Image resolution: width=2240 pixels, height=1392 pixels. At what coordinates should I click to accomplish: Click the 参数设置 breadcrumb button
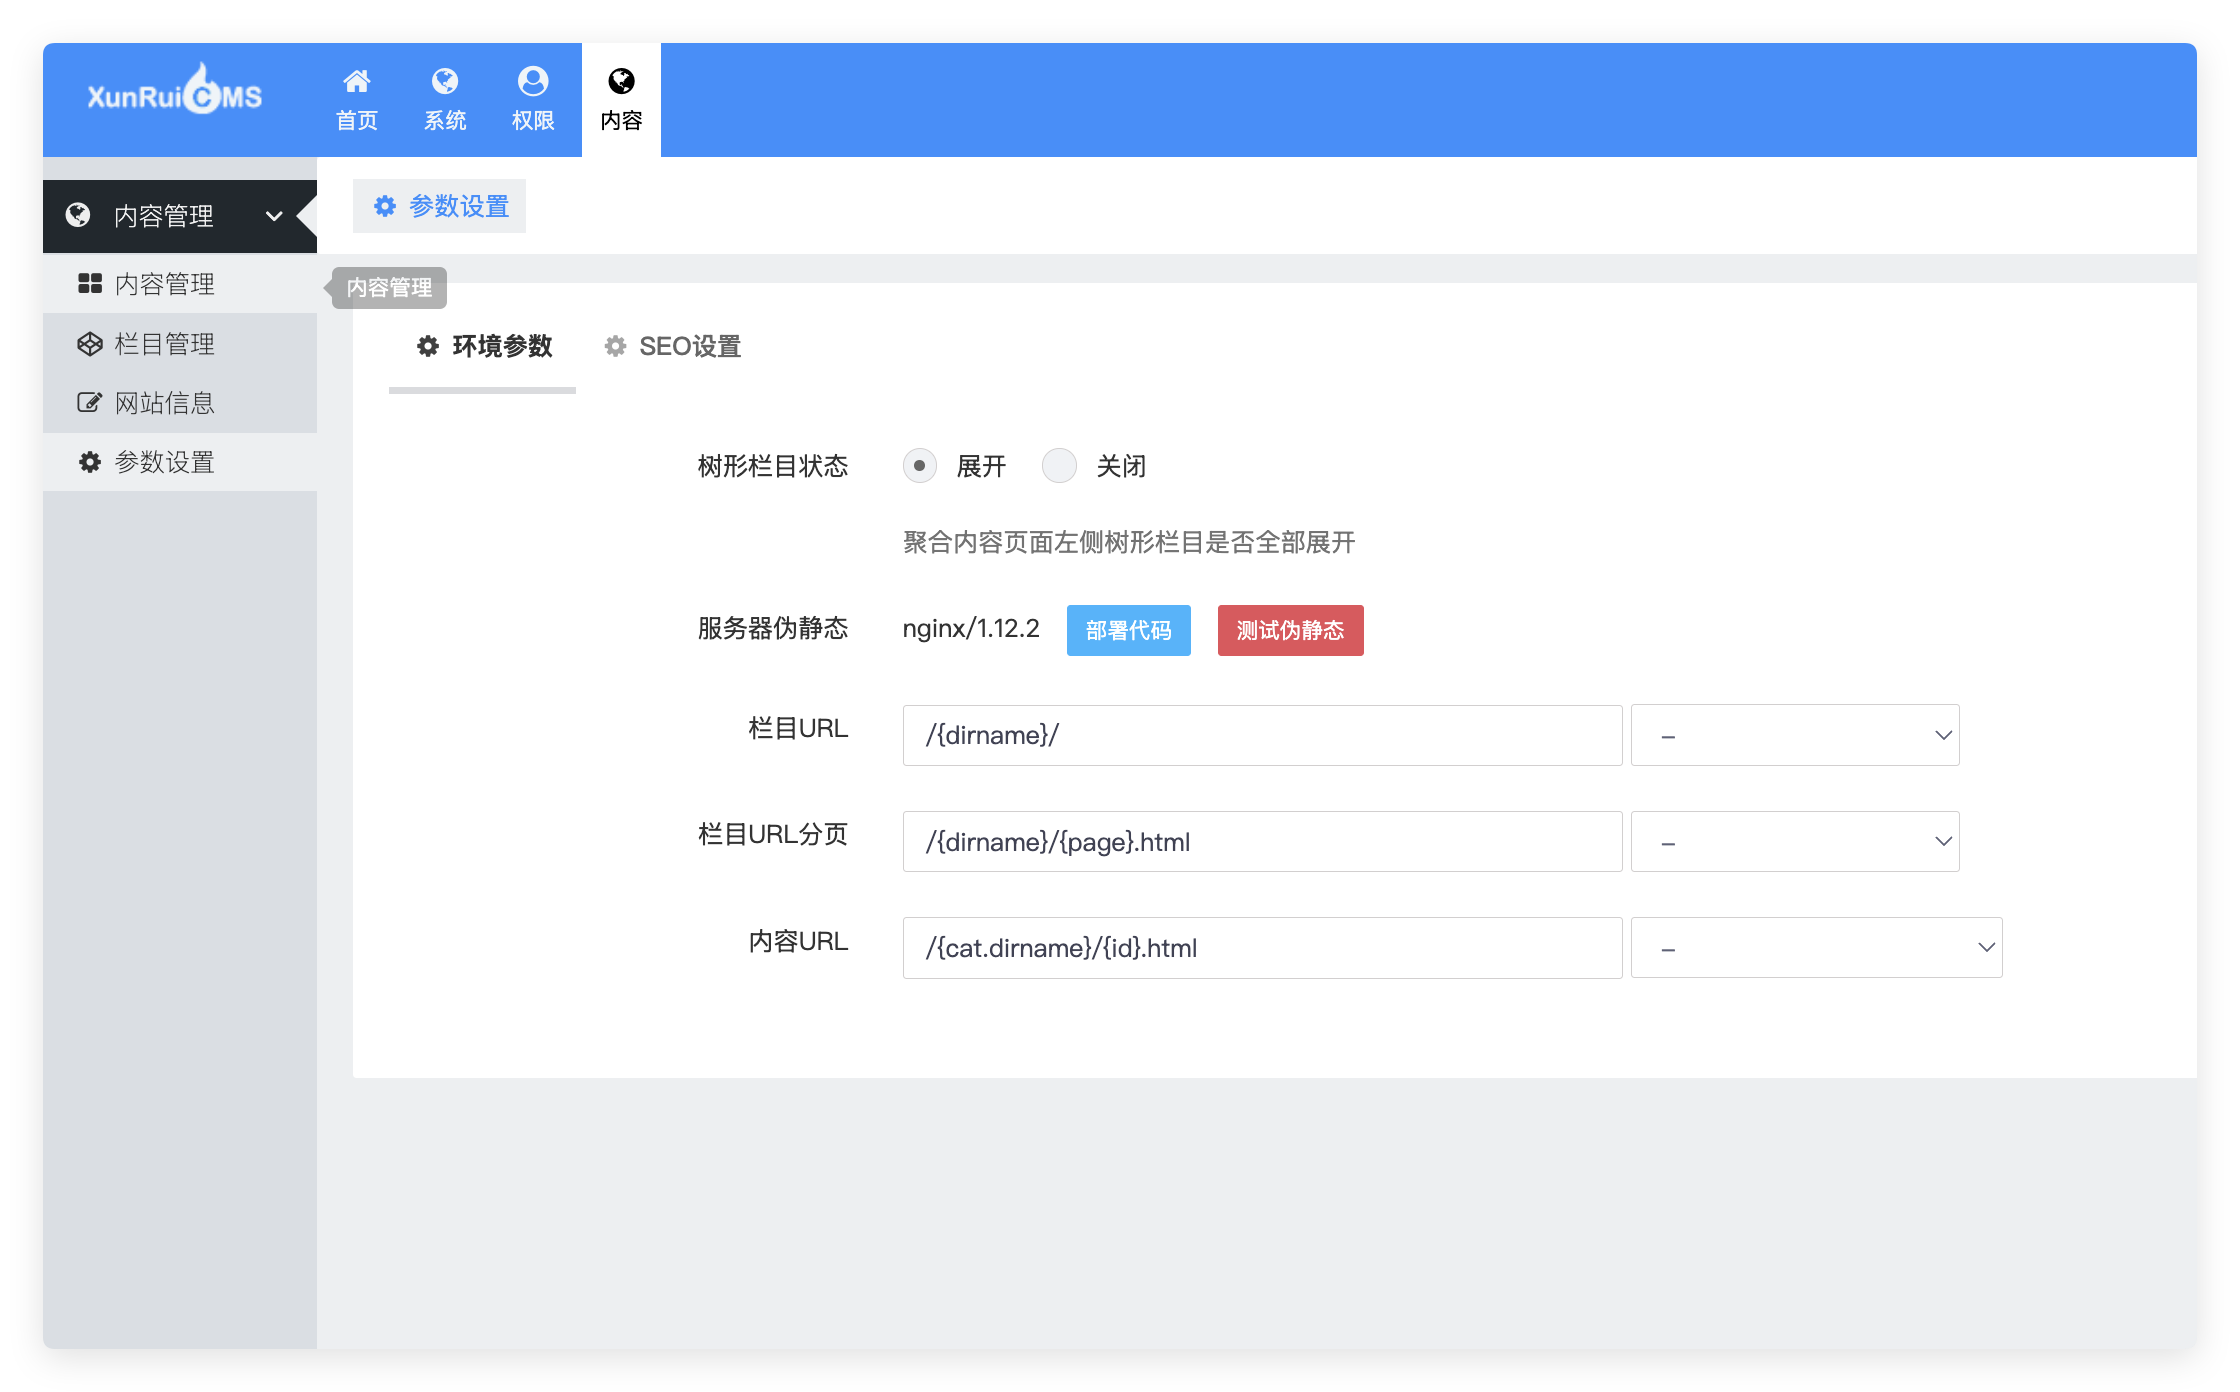click(x=439, y=206)
